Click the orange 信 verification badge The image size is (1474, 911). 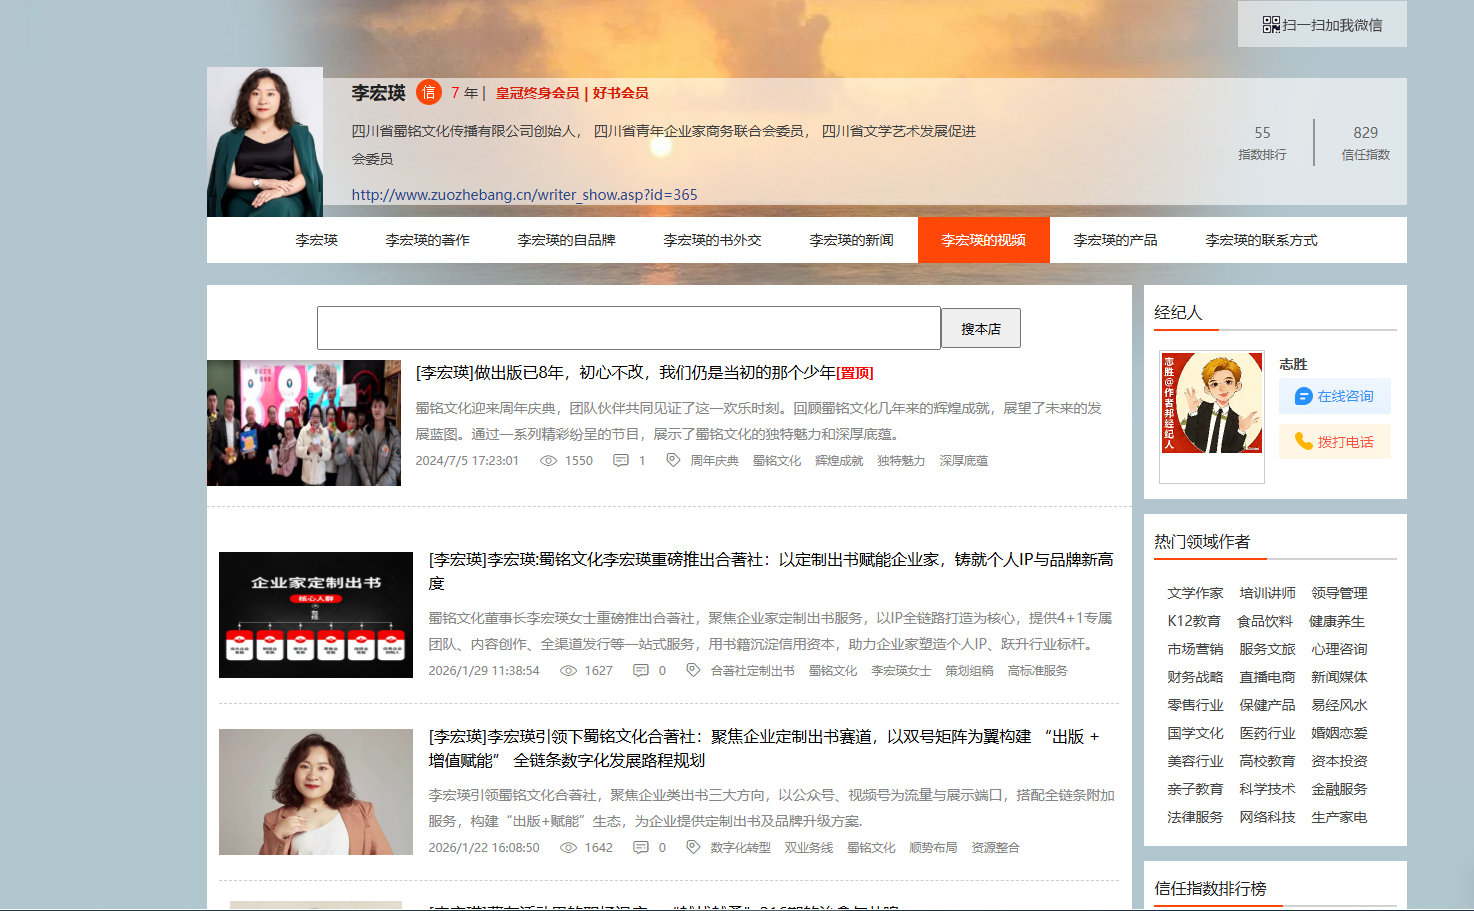(x=428, y=93)
